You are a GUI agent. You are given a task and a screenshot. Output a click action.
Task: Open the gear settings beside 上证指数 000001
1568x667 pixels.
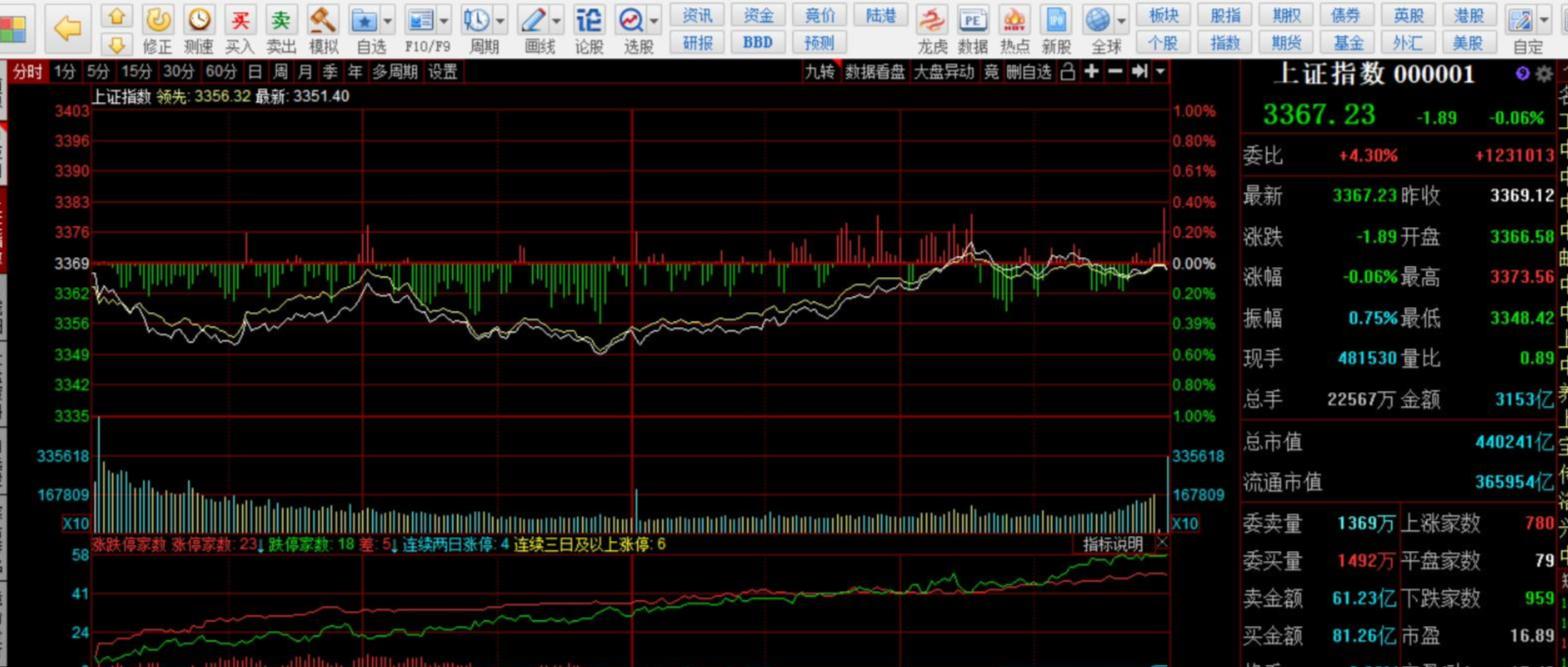click(1544, 74)
